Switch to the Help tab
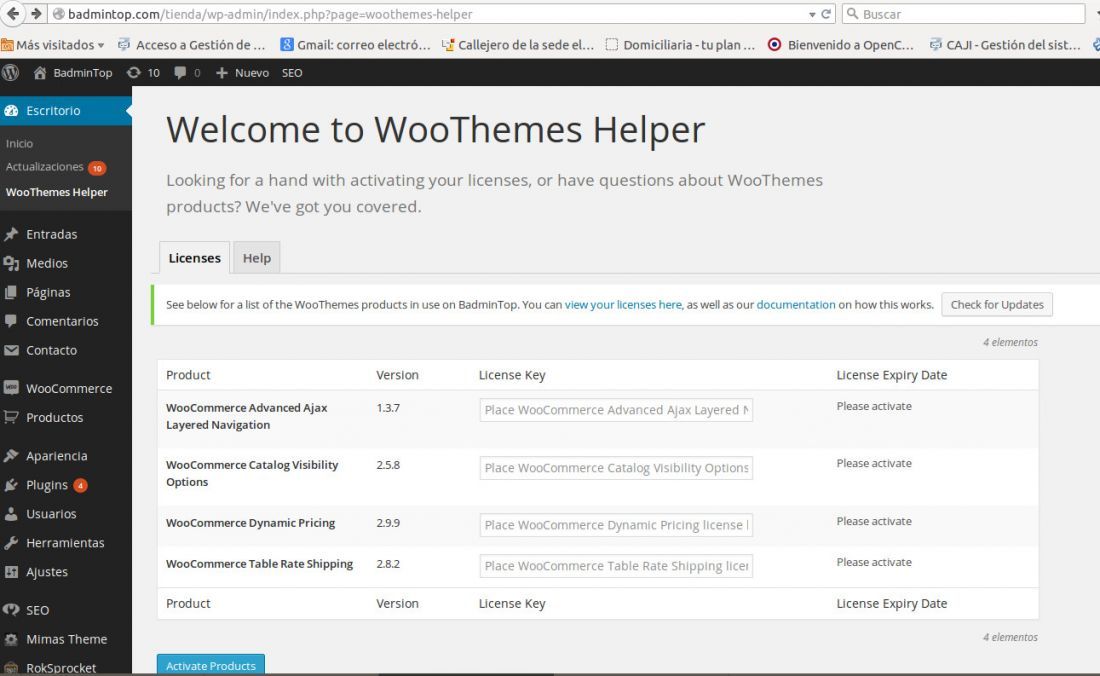 click(257, 258)
